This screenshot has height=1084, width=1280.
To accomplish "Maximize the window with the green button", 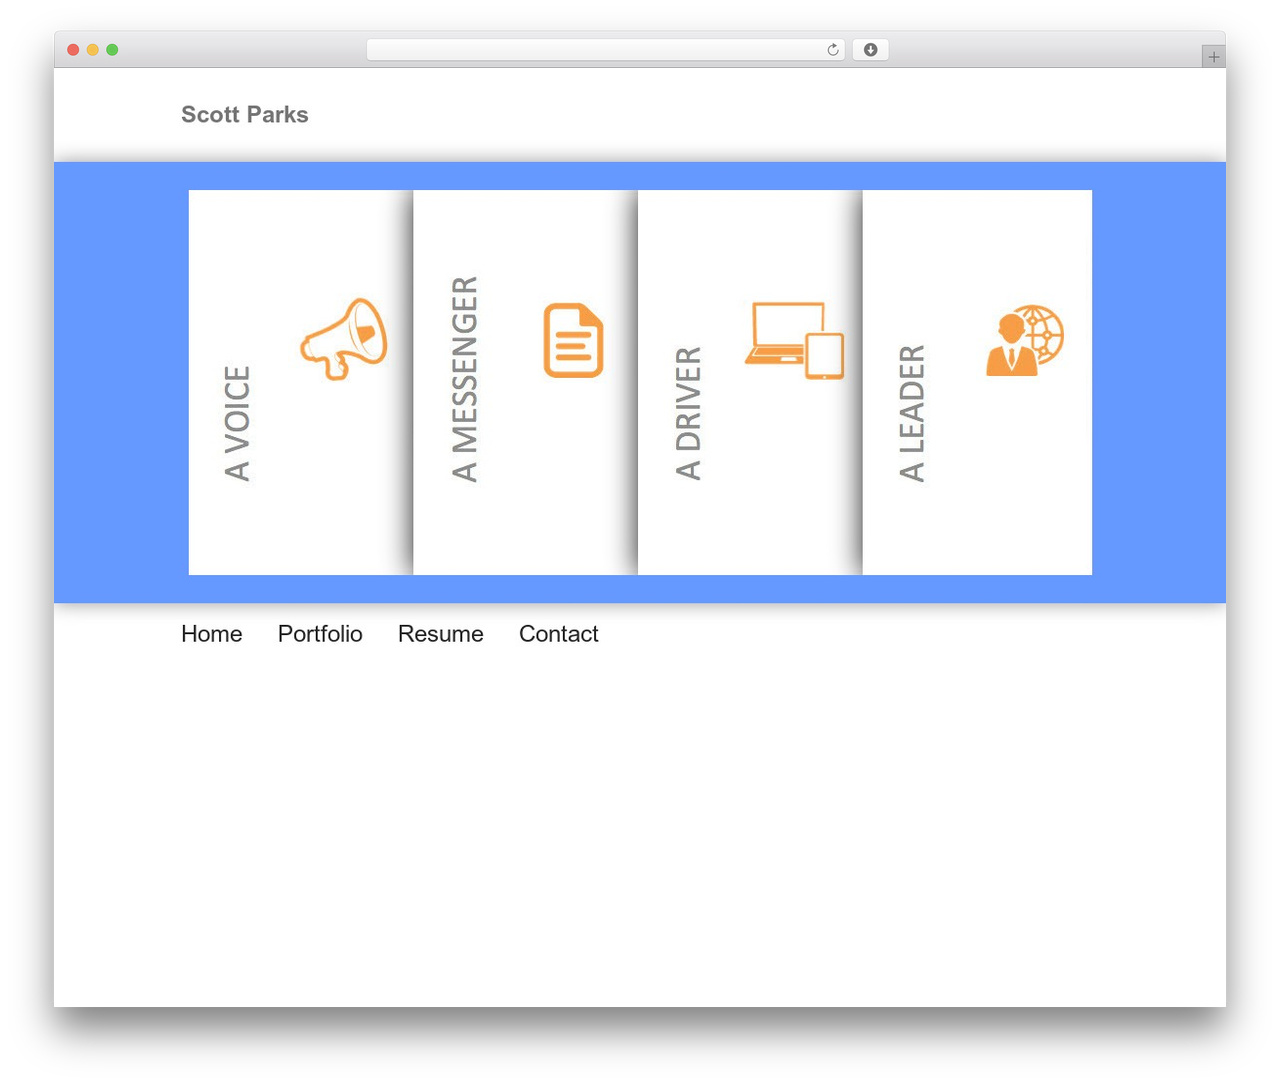I will [x=112, y=50].
